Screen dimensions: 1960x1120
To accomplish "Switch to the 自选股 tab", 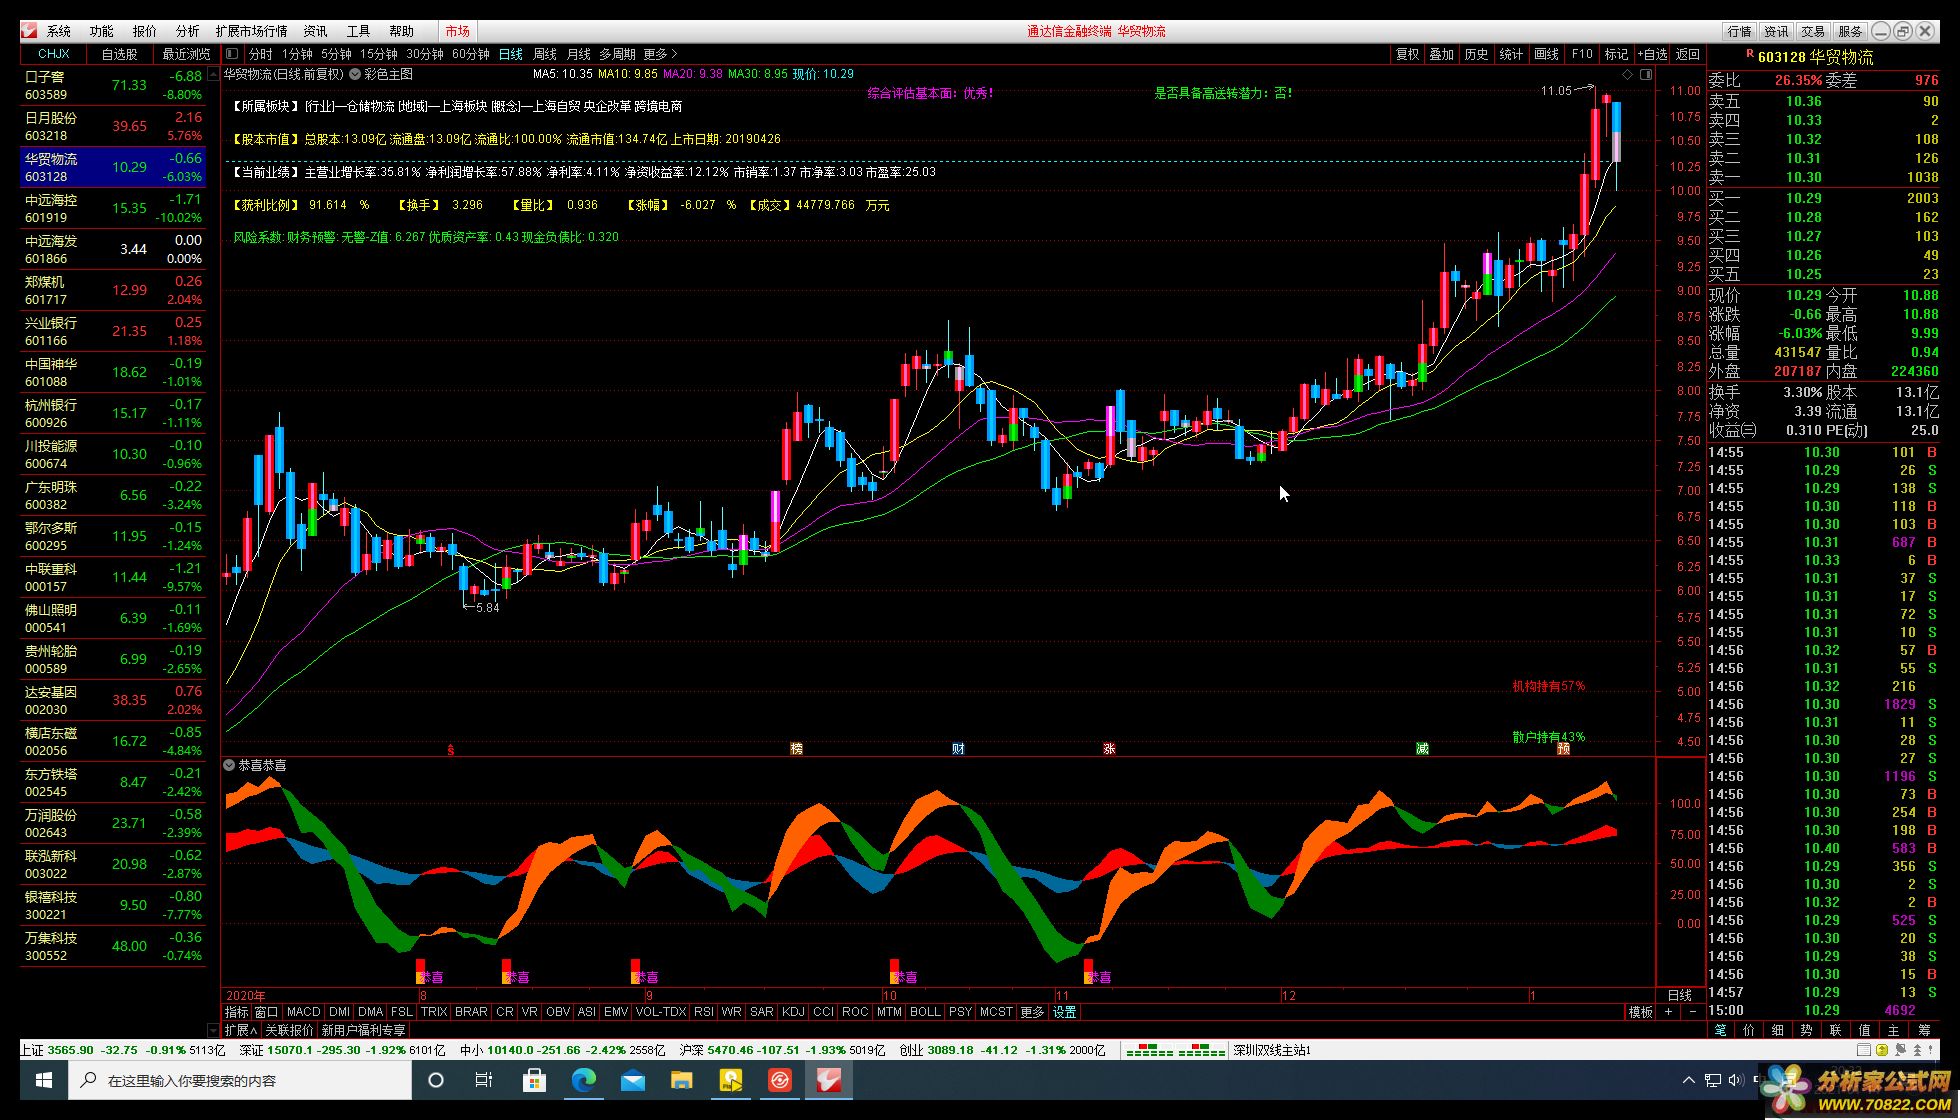I will click(x=120, y=54).
